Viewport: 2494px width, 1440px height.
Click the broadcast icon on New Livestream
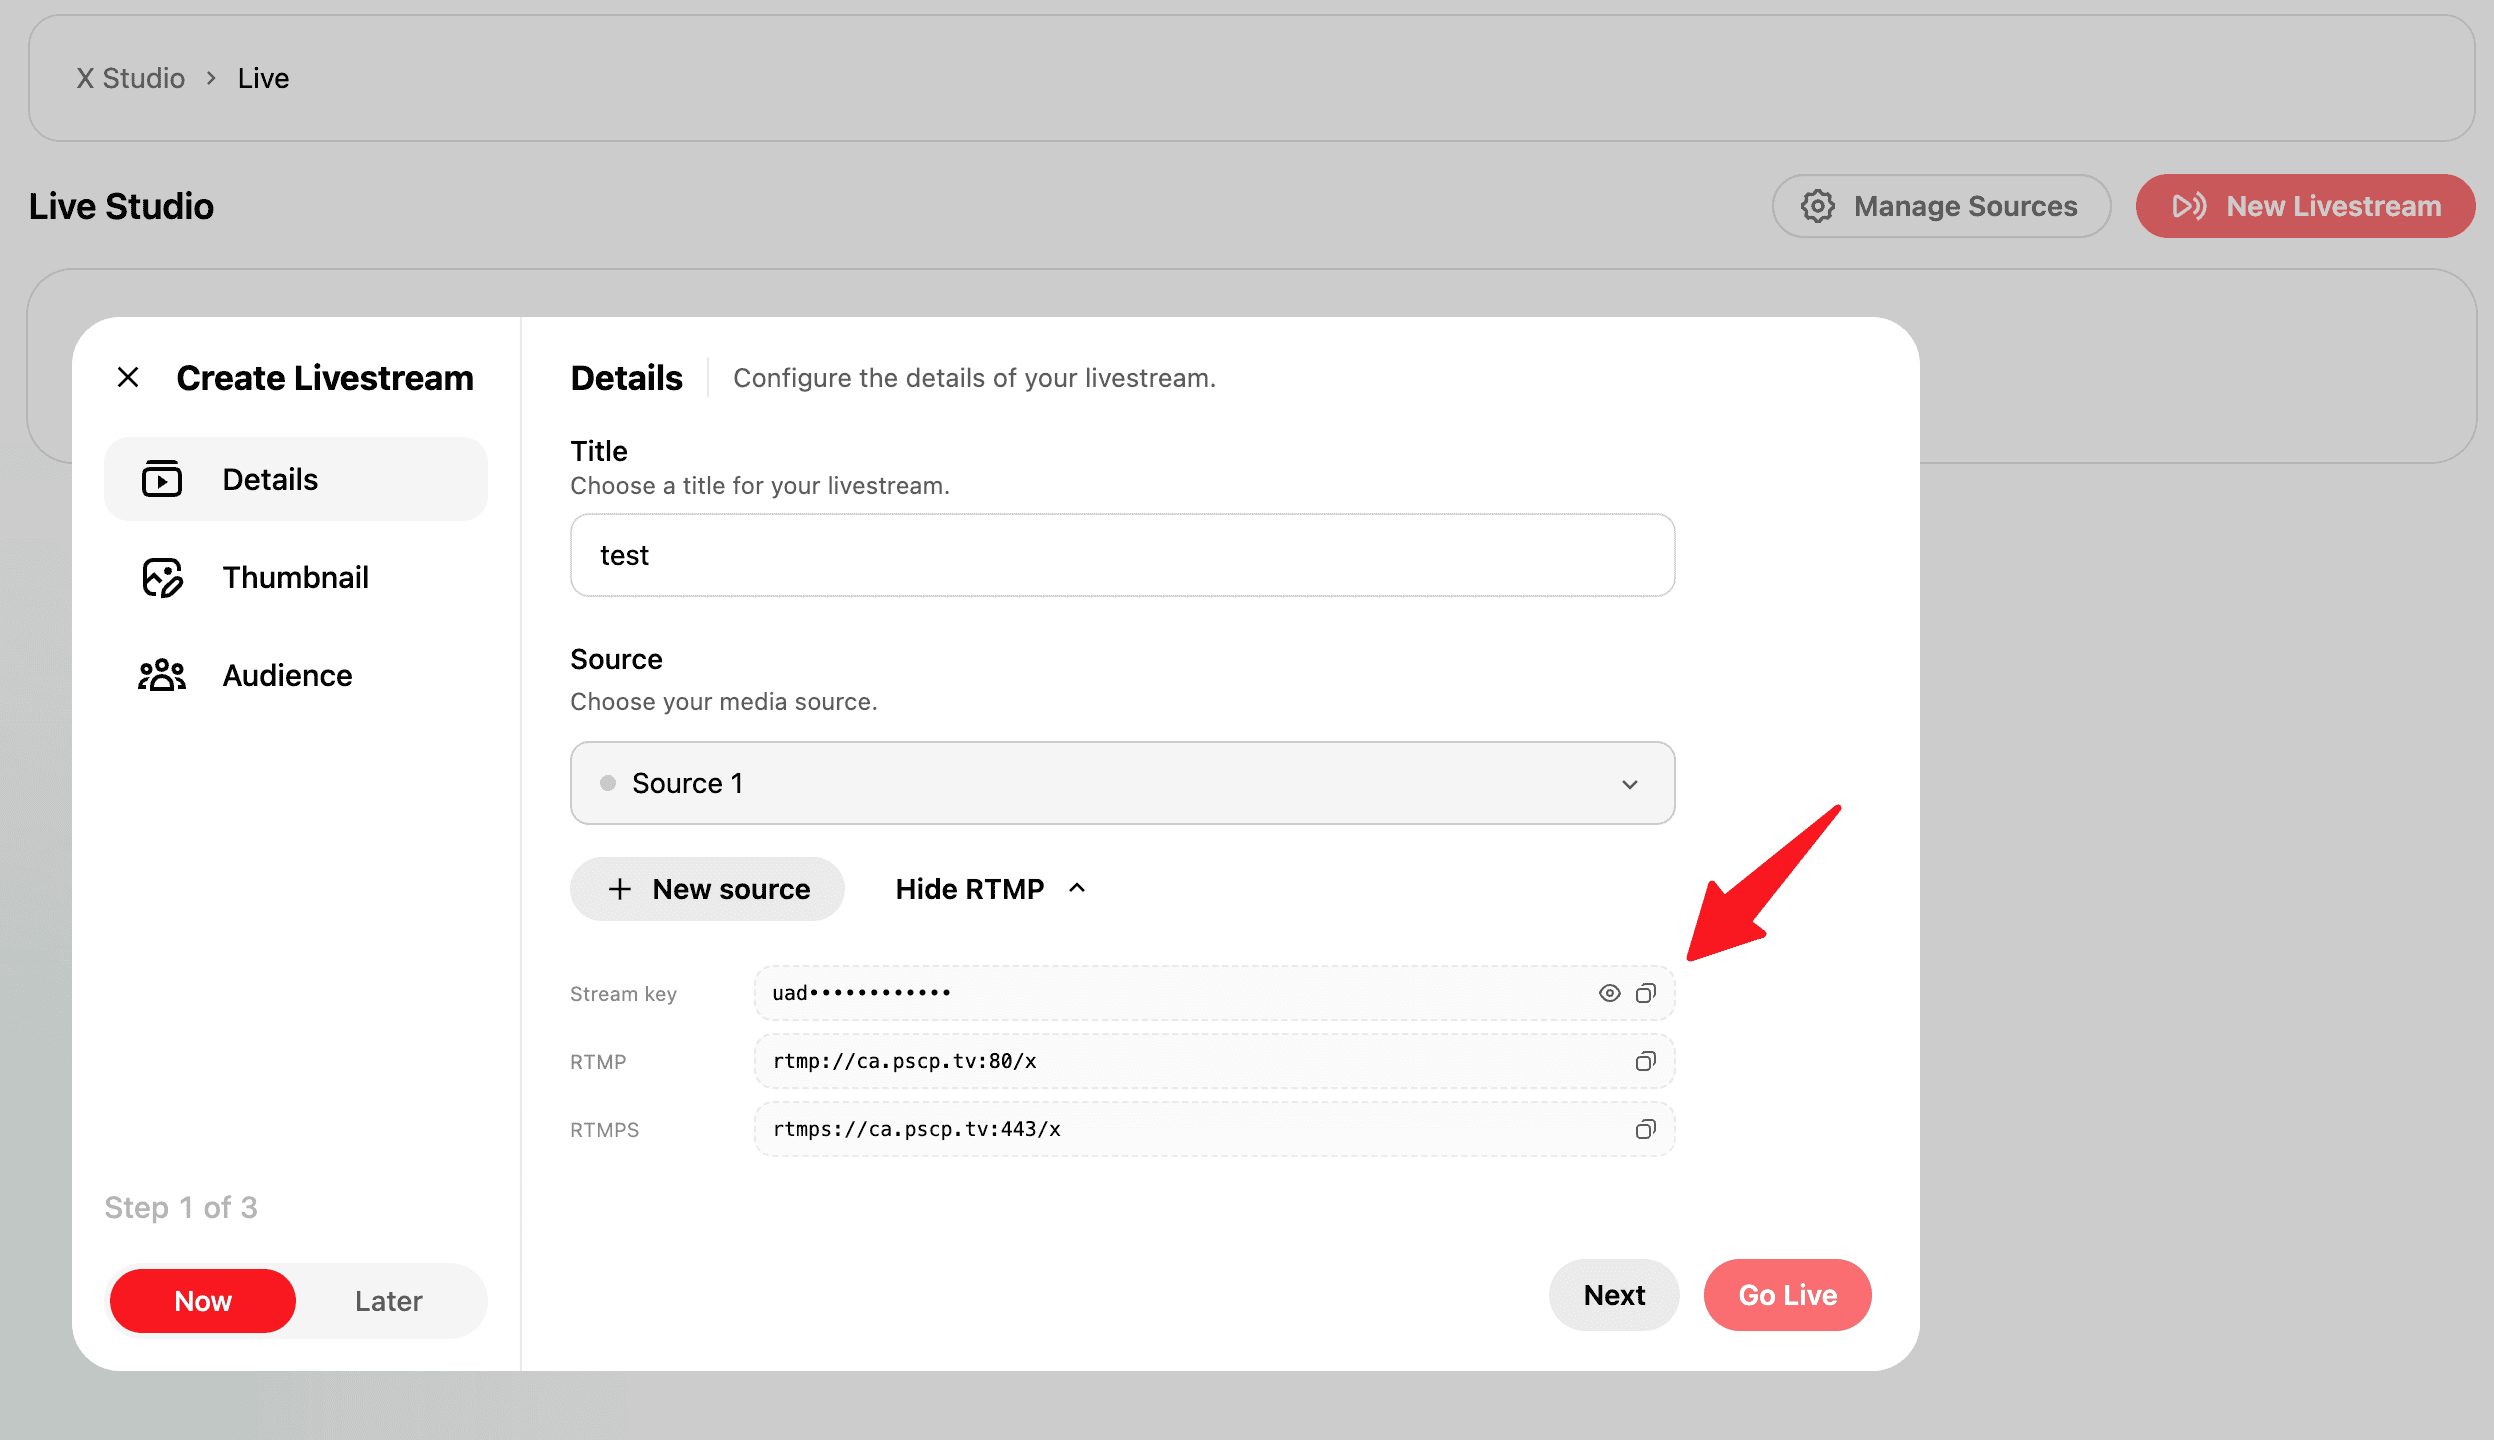coord(2189,206)
